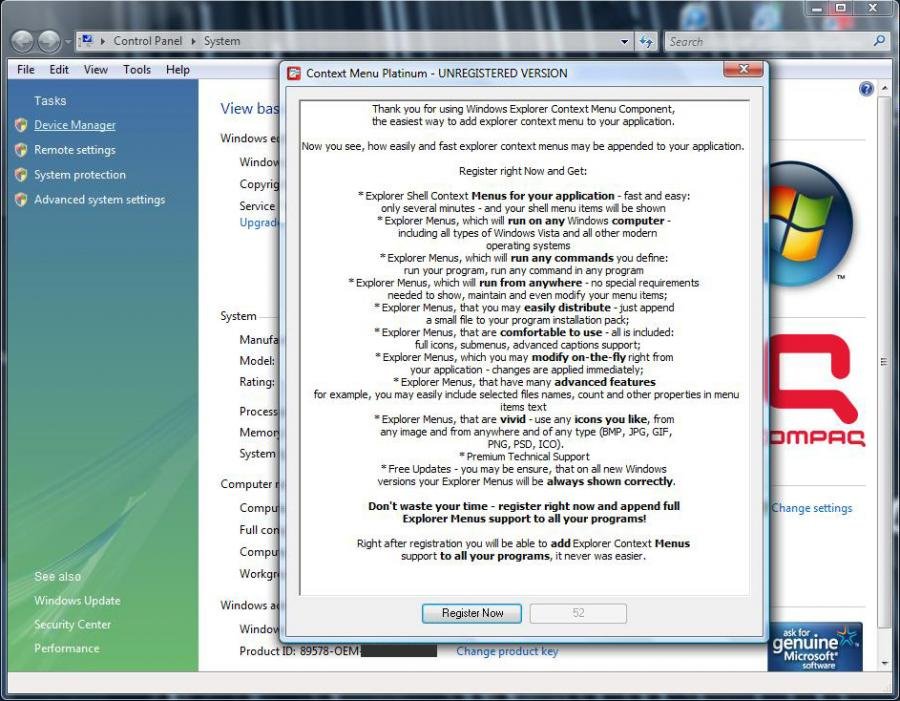Close the System Control Panel window
The height and width of the screenshot is (701, 900).
[873, 8]
